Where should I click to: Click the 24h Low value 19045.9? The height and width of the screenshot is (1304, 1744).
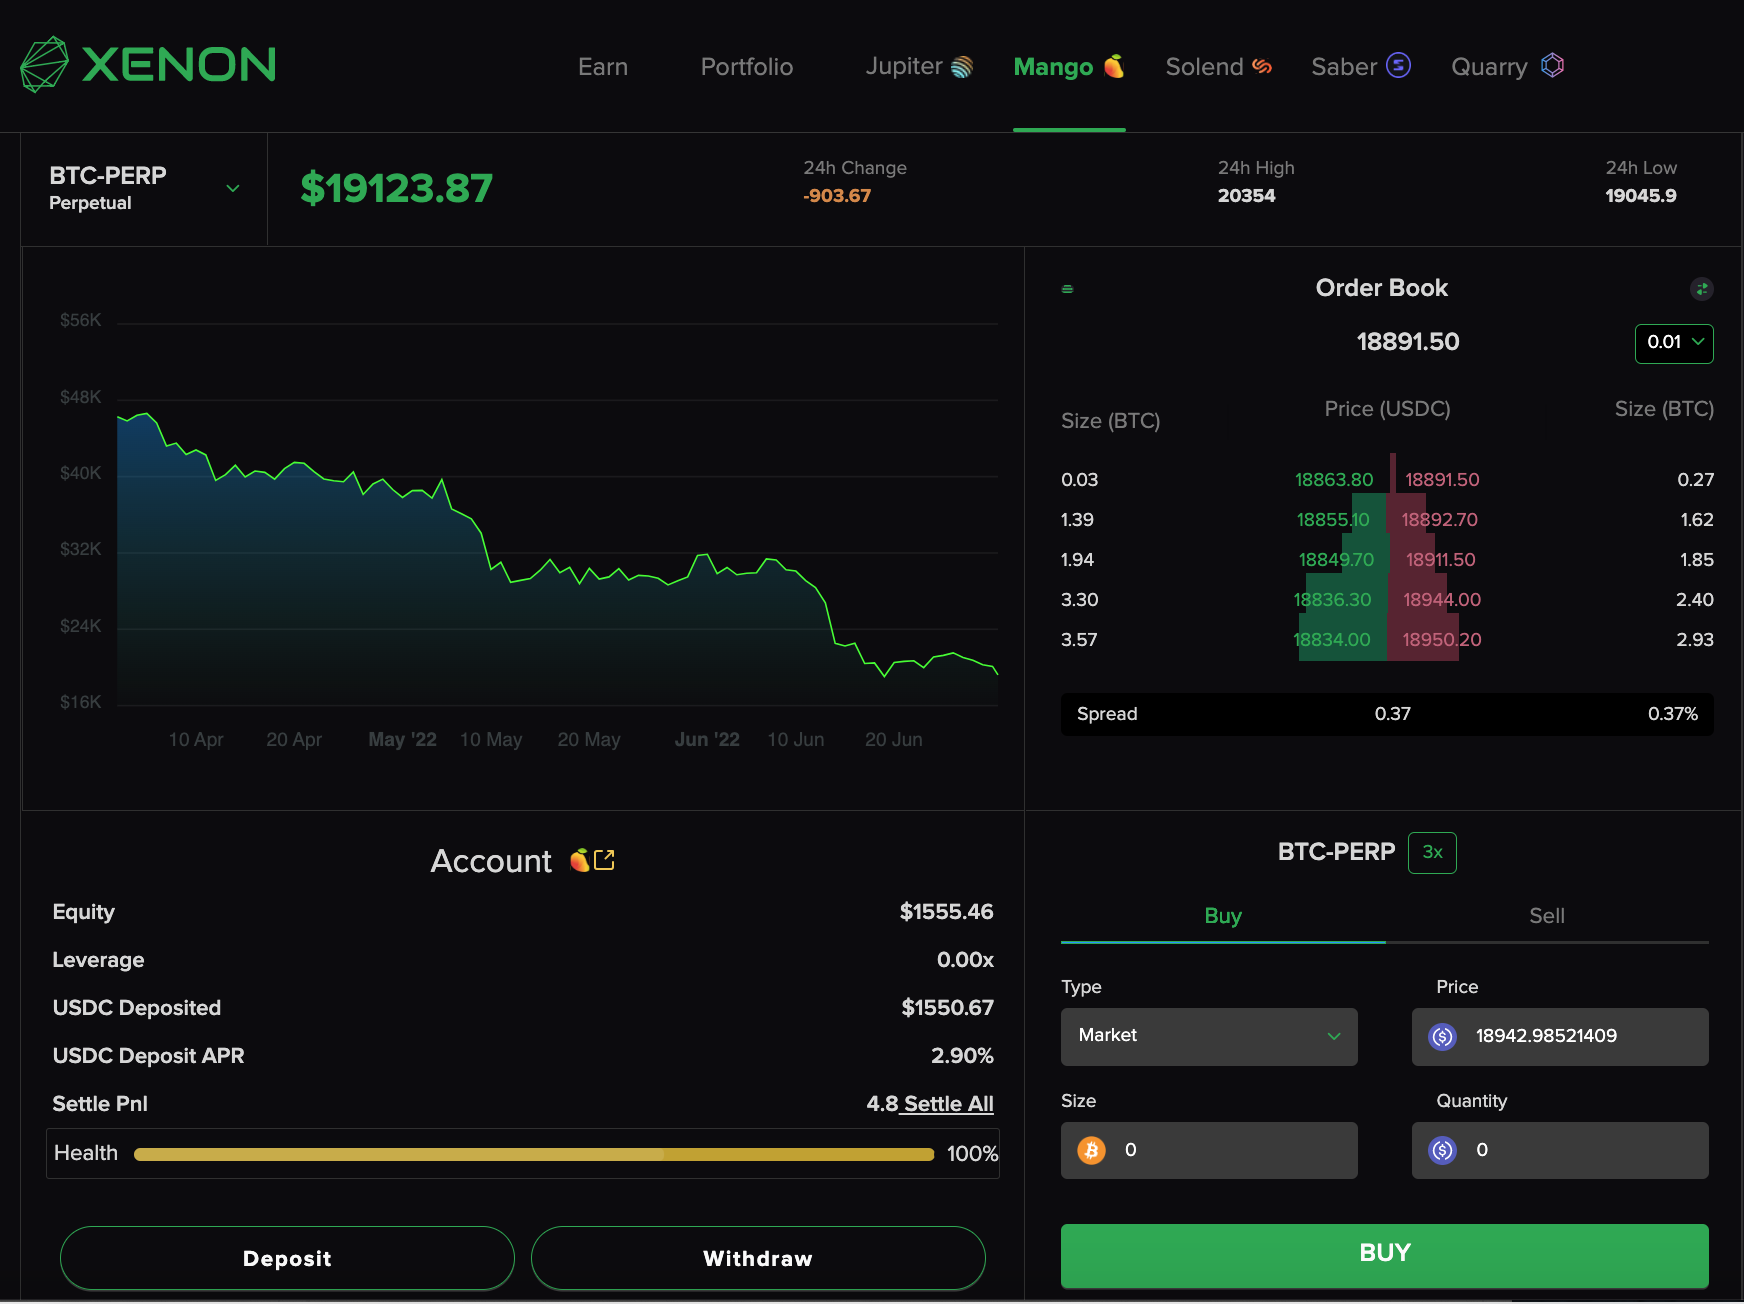[x=1641, y=196]
